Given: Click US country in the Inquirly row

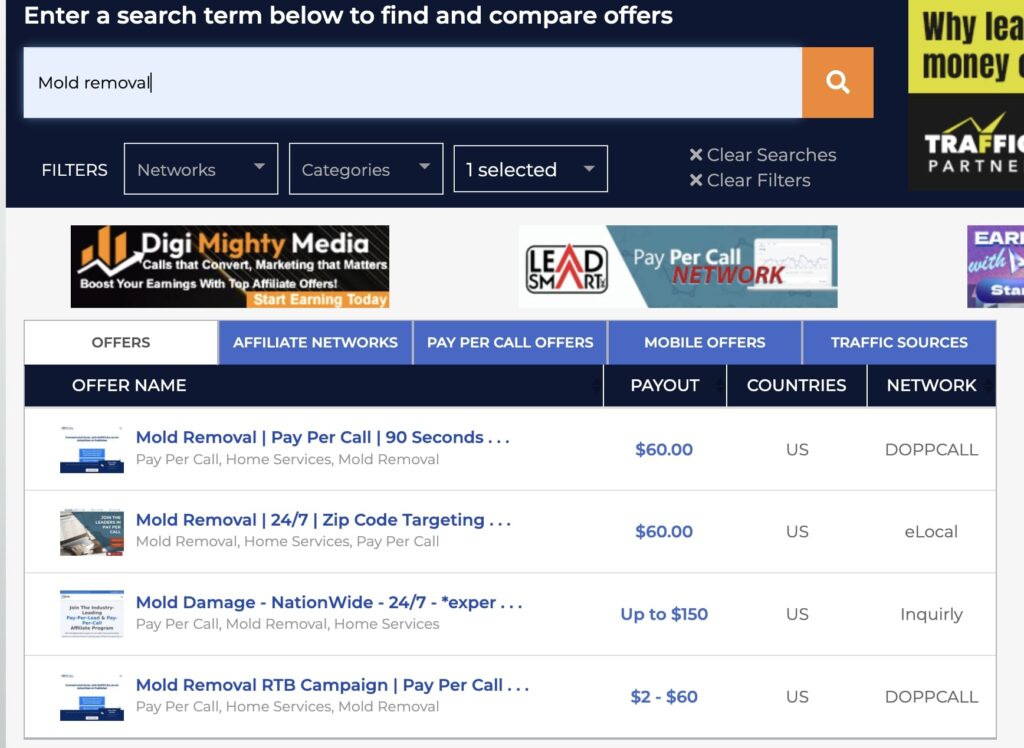Looking at the screenshot, I should point(797,614).
